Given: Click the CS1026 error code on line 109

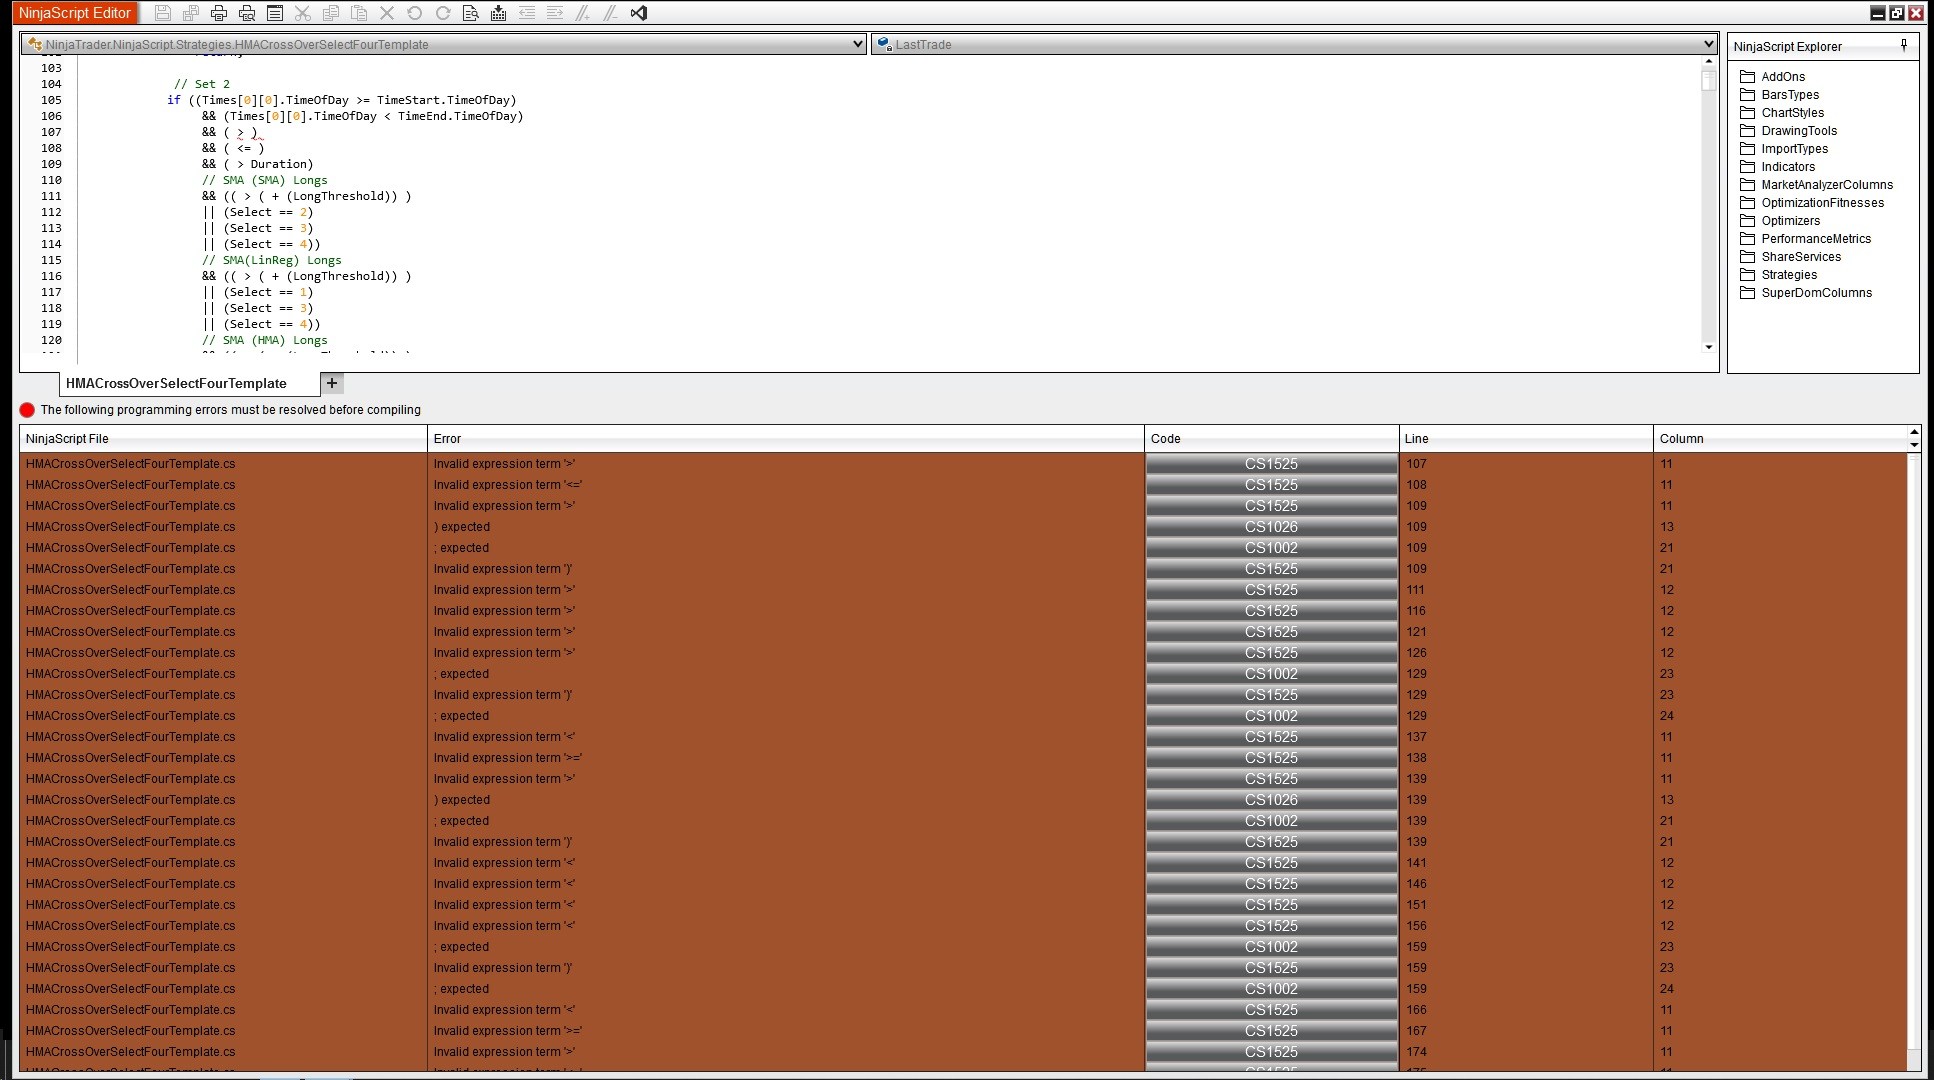Looking at the screenshot, I should (x=1270, y=527).
